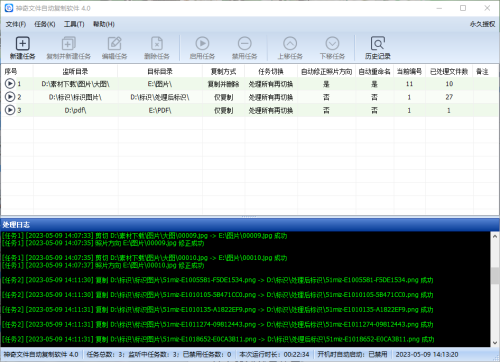Click the 复制并新建任务 (copy and create task) icon
Screen dimensions: 500x362
coord(69,44)
